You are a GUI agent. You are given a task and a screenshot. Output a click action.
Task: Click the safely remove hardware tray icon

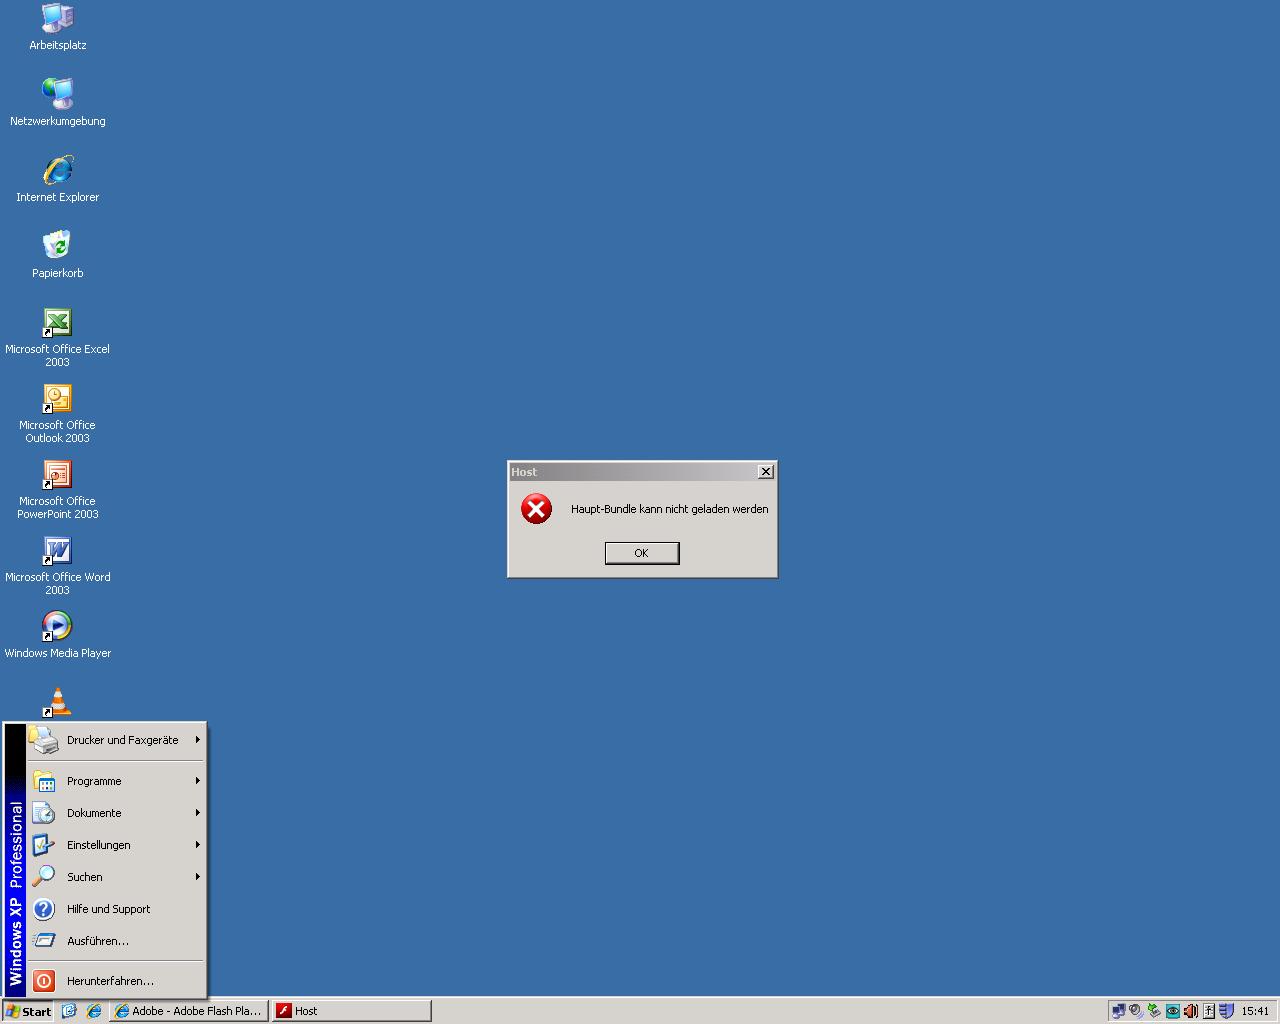coord(1154,1011)
